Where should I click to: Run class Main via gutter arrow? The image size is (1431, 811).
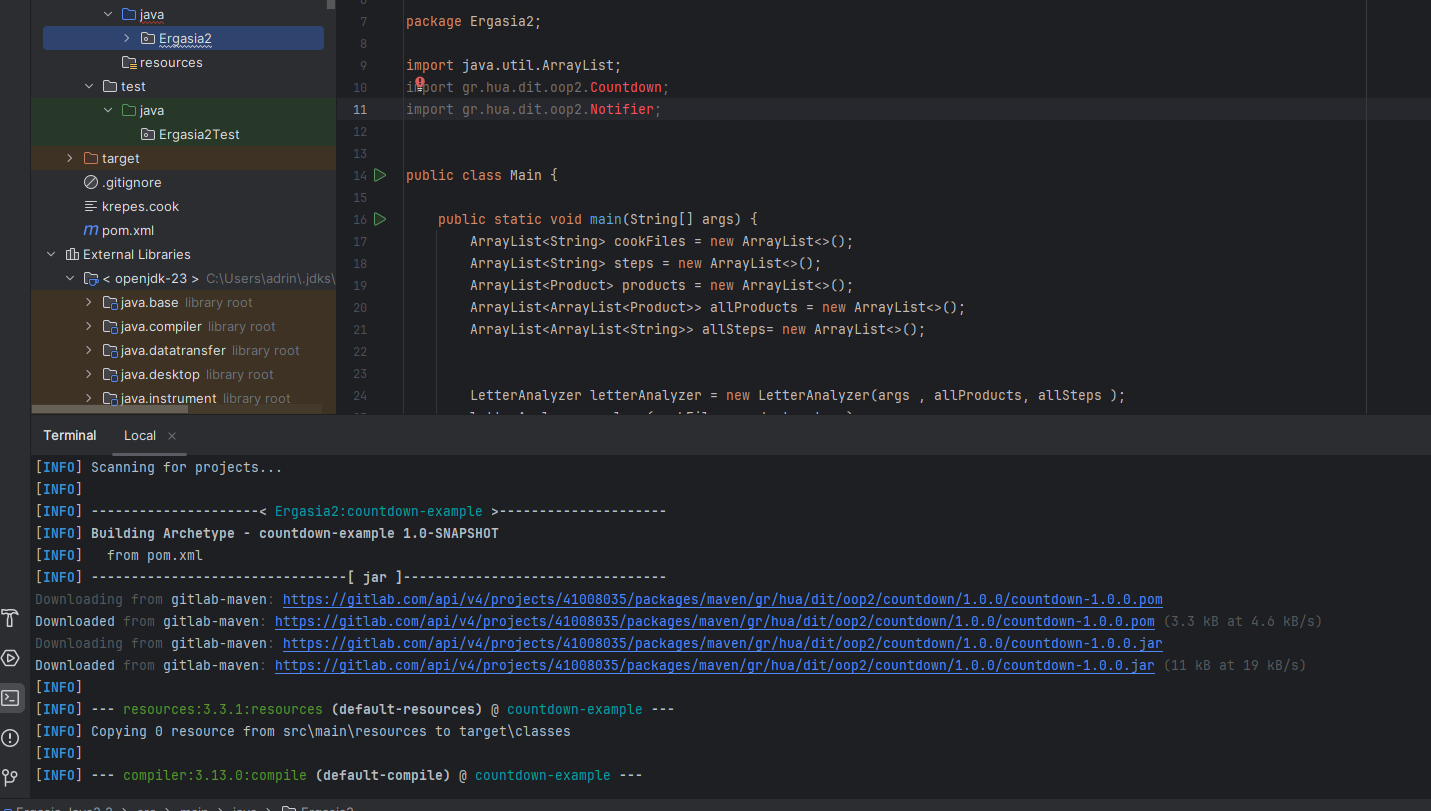click(380, 175)
